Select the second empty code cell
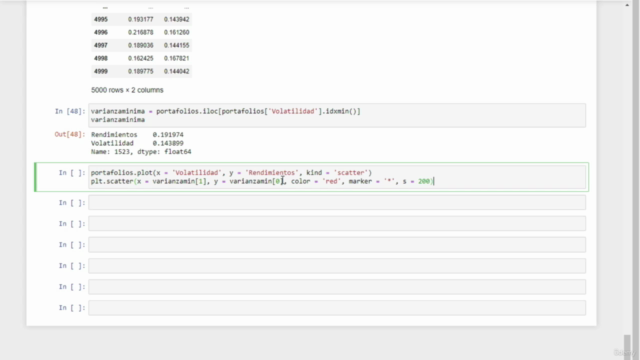 pos(337,224)
